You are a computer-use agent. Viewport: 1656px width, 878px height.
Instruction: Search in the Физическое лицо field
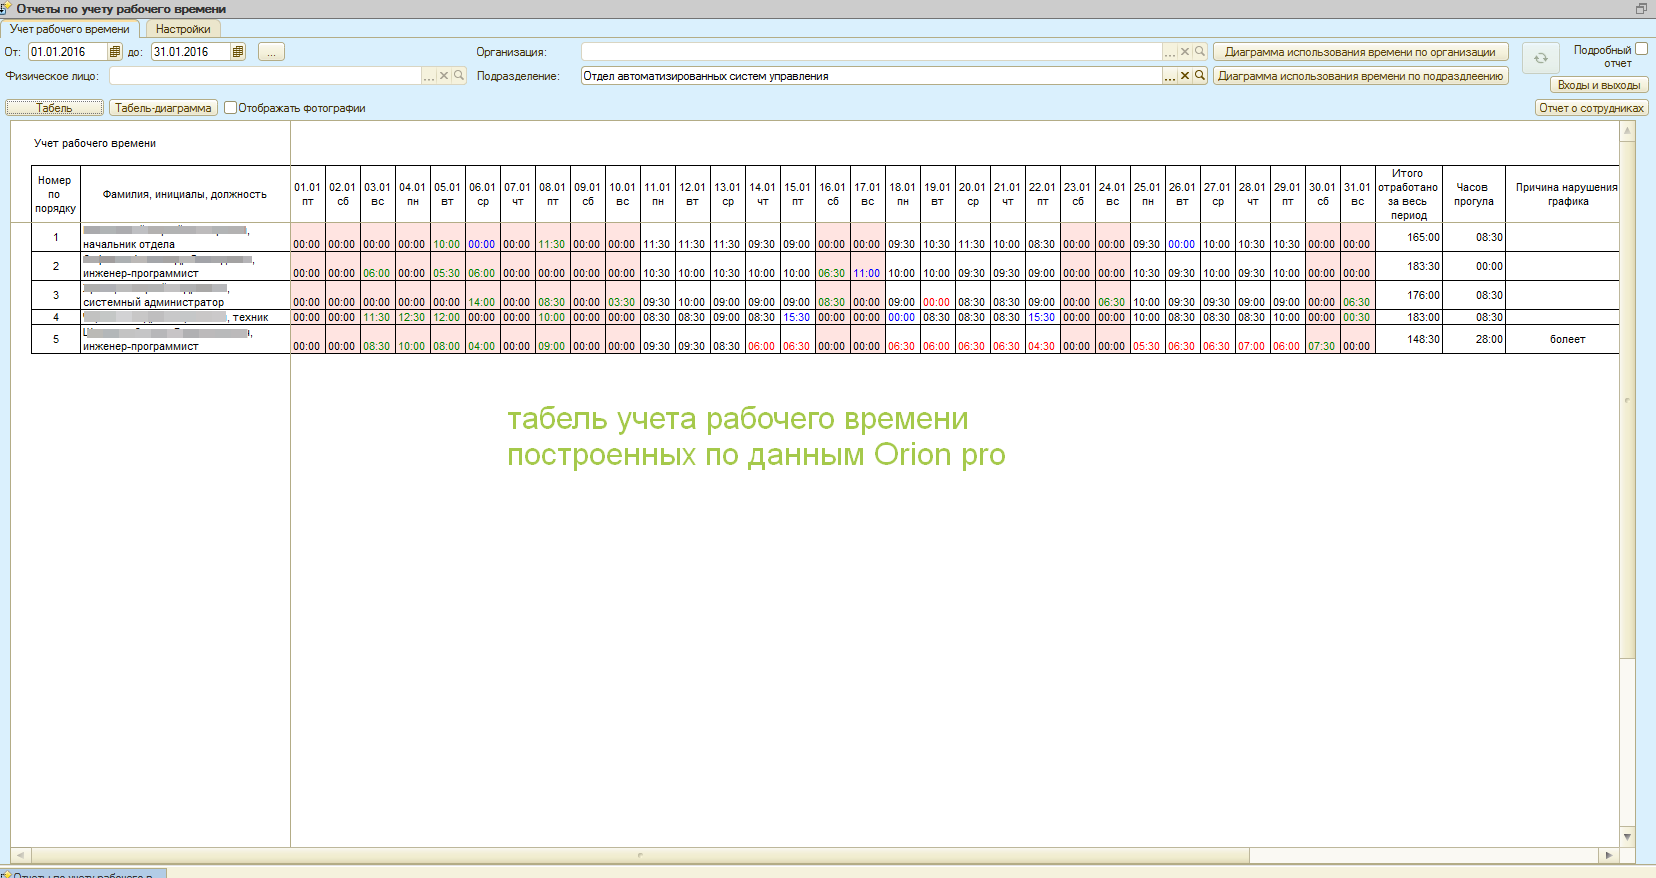459,76
